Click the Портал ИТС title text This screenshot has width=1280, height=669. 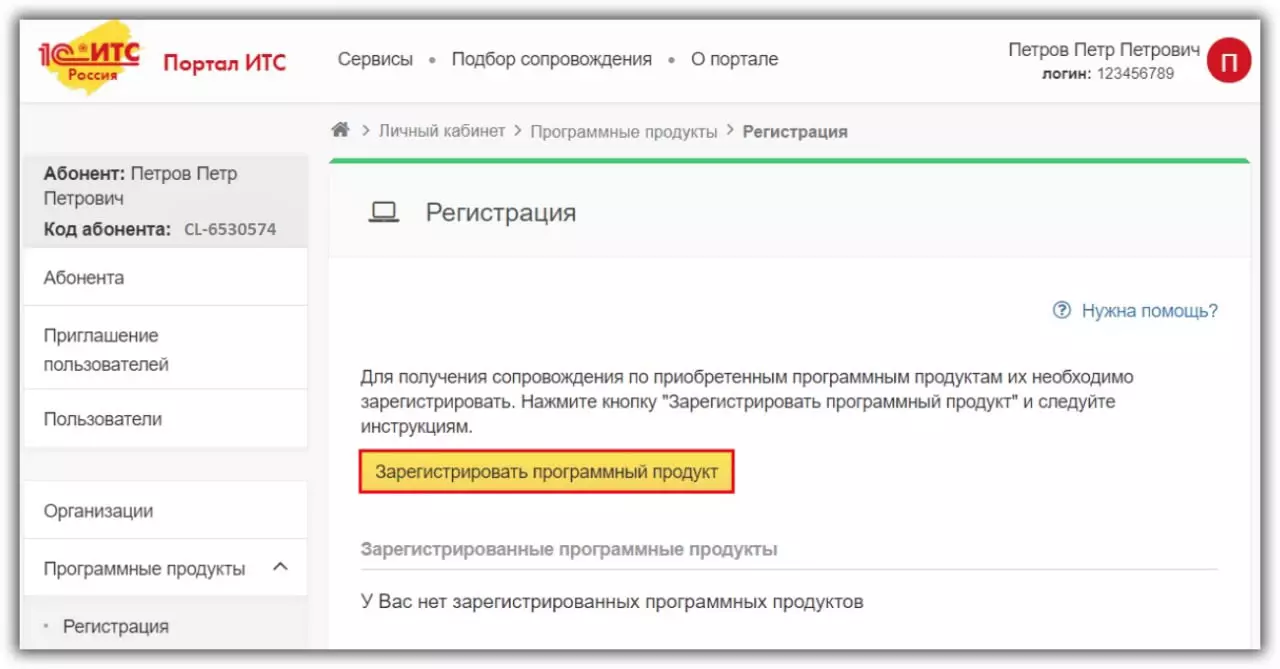pos(224,62)
